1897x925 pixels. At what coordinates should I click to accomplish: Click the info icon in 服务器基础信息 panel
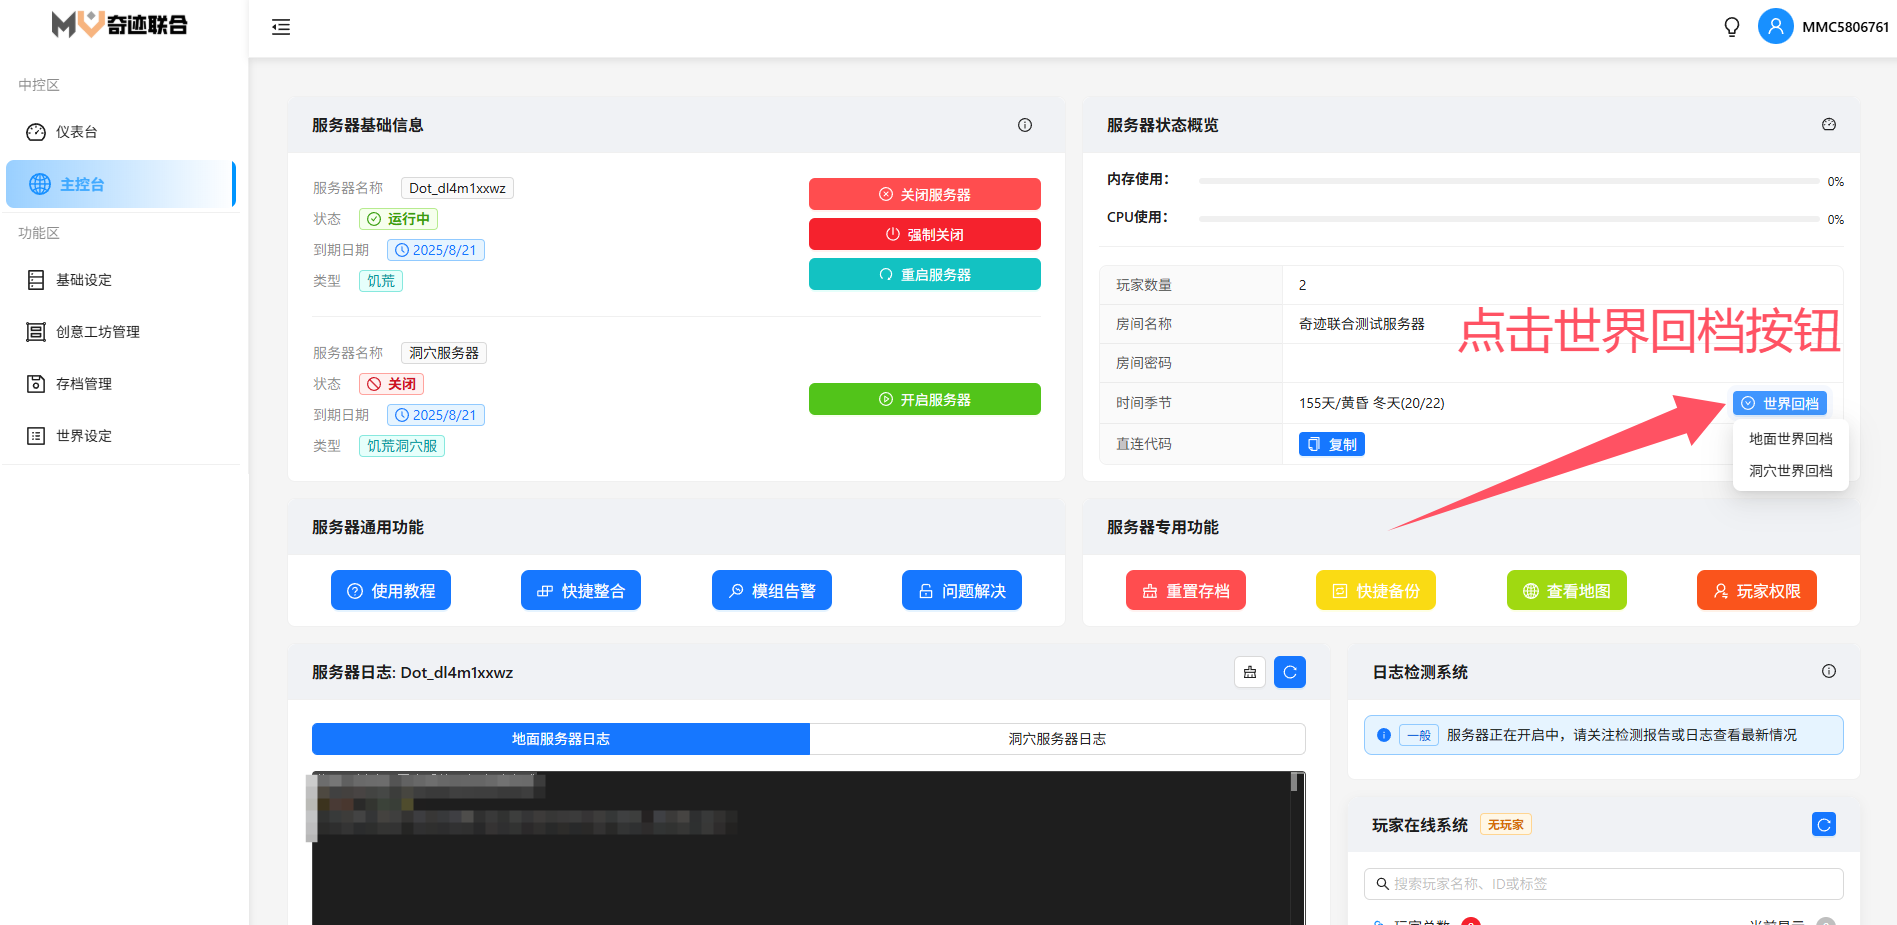[1025, 125]
